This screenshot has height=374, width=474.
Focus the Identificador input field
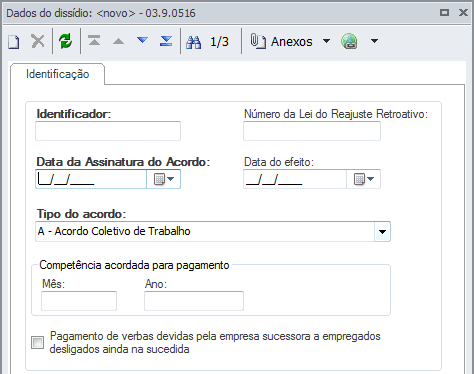[108, 131]
